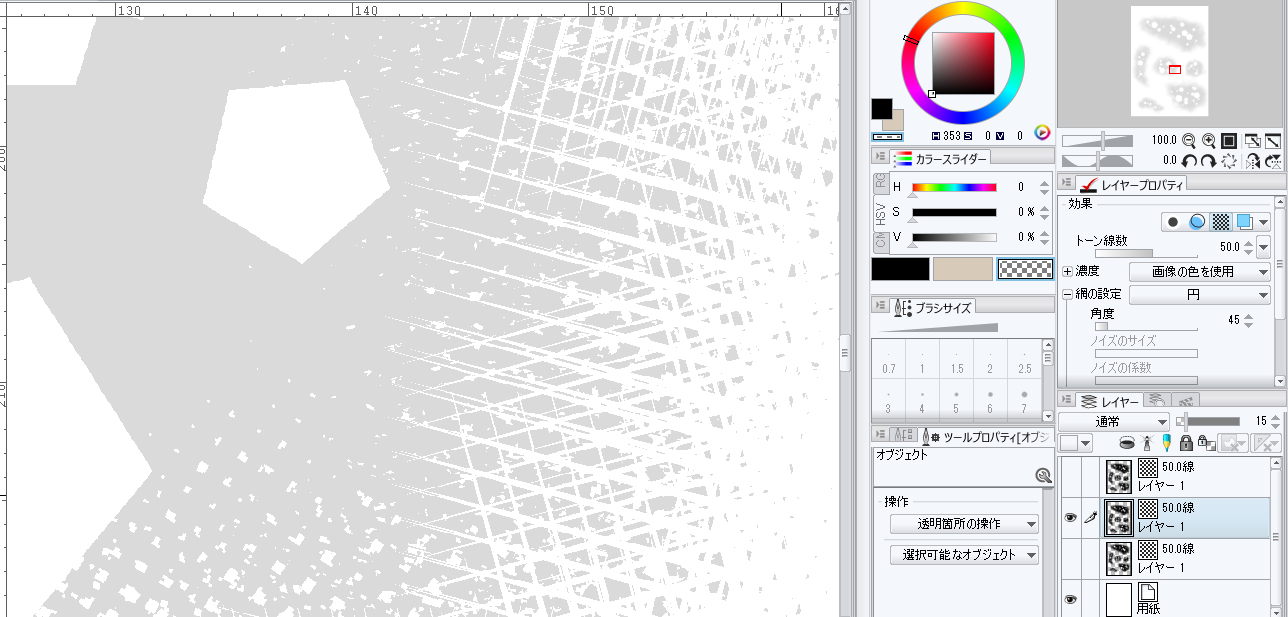Screen dimensions: 1288x617
Task: Rotate the canvas right in the Navigator
Action: pos(1209,160)
